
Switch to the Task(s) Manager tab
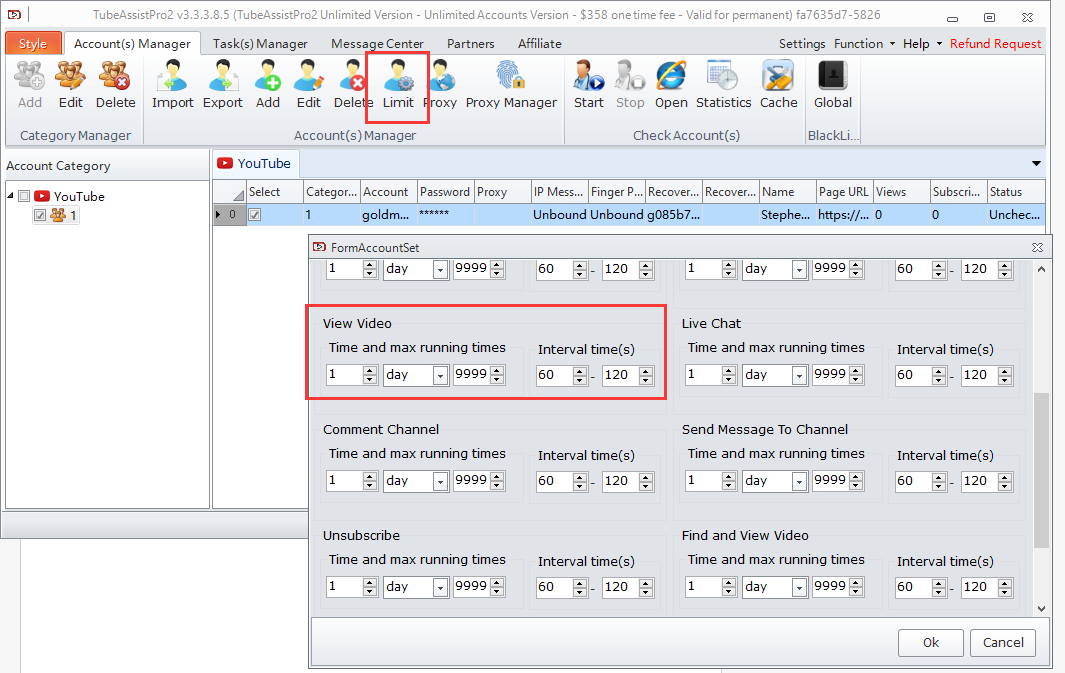260,43
